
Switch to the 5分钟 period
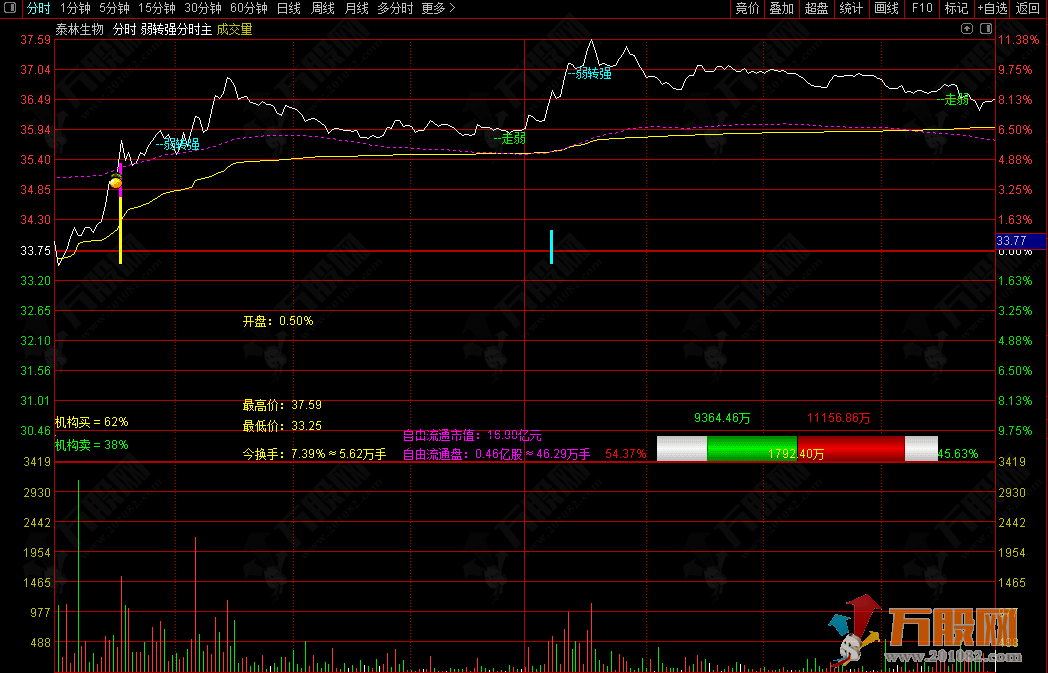click(x=114, y=8)
